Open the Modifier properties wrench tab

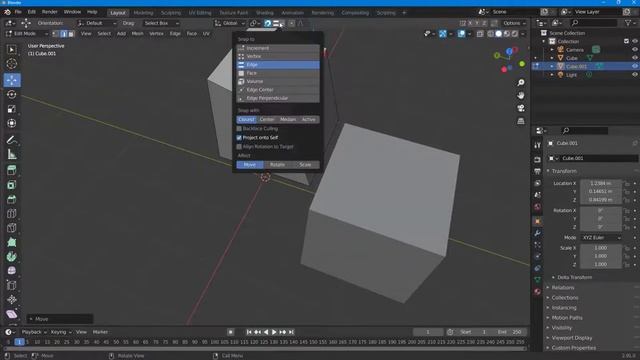click(x=538, y=233)
